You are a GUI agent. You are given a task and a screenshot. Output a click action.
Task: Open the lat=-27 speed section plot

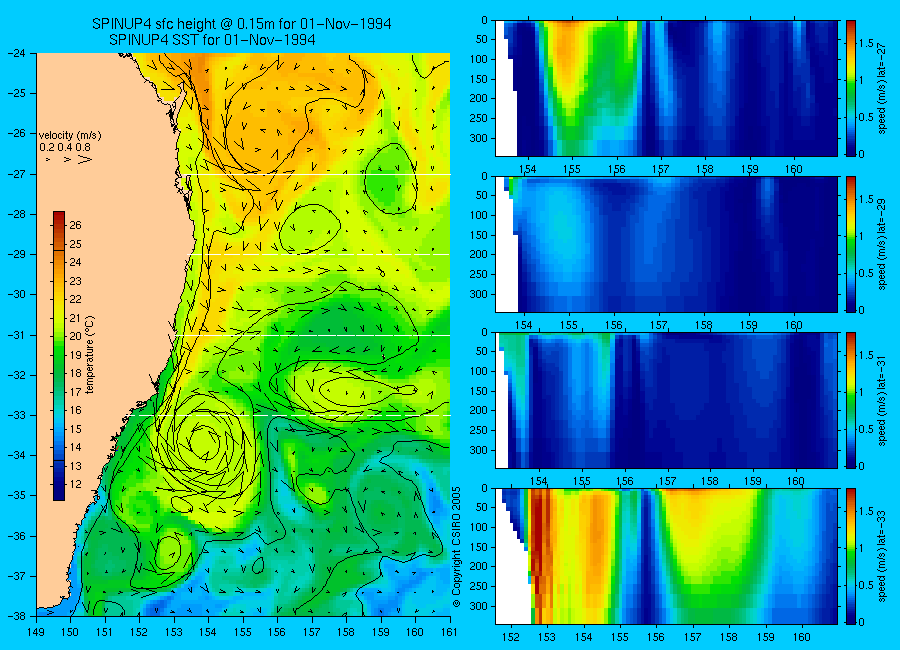666,88
